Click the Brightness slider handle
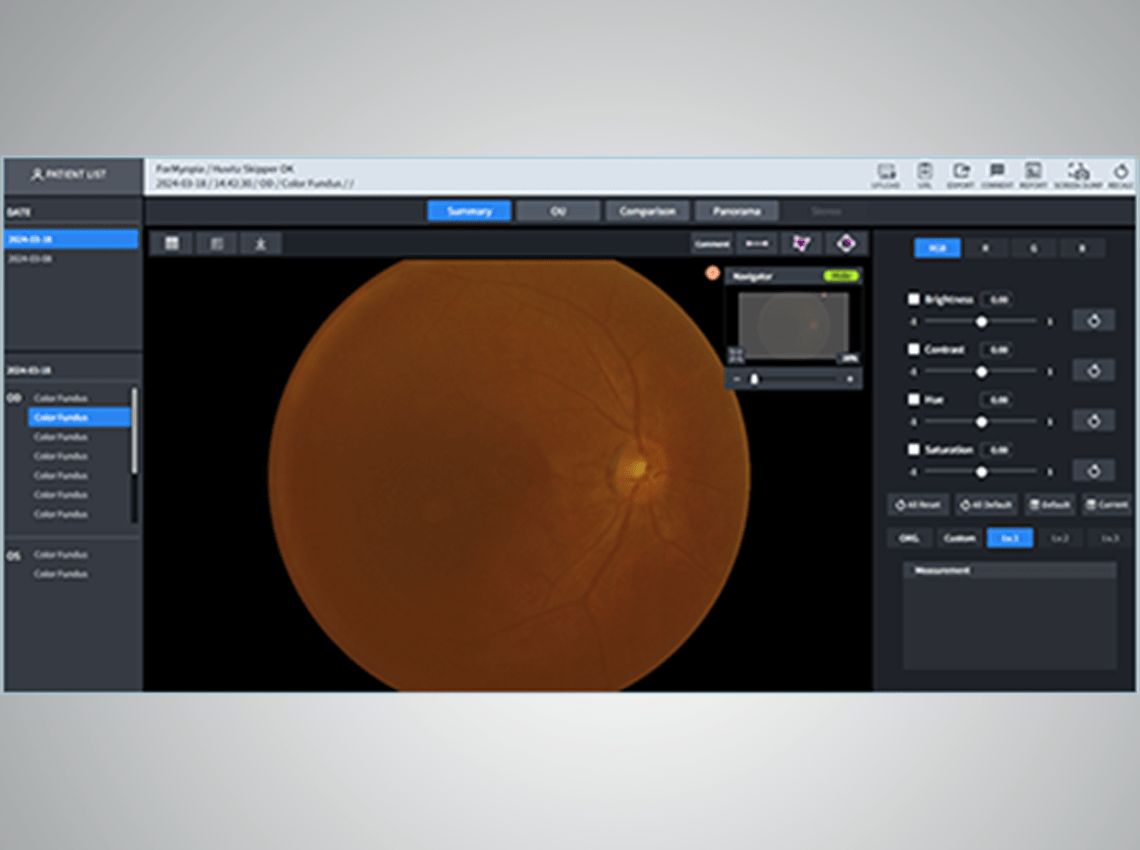The image size is (1140, 850). click(x=982, y=321)
